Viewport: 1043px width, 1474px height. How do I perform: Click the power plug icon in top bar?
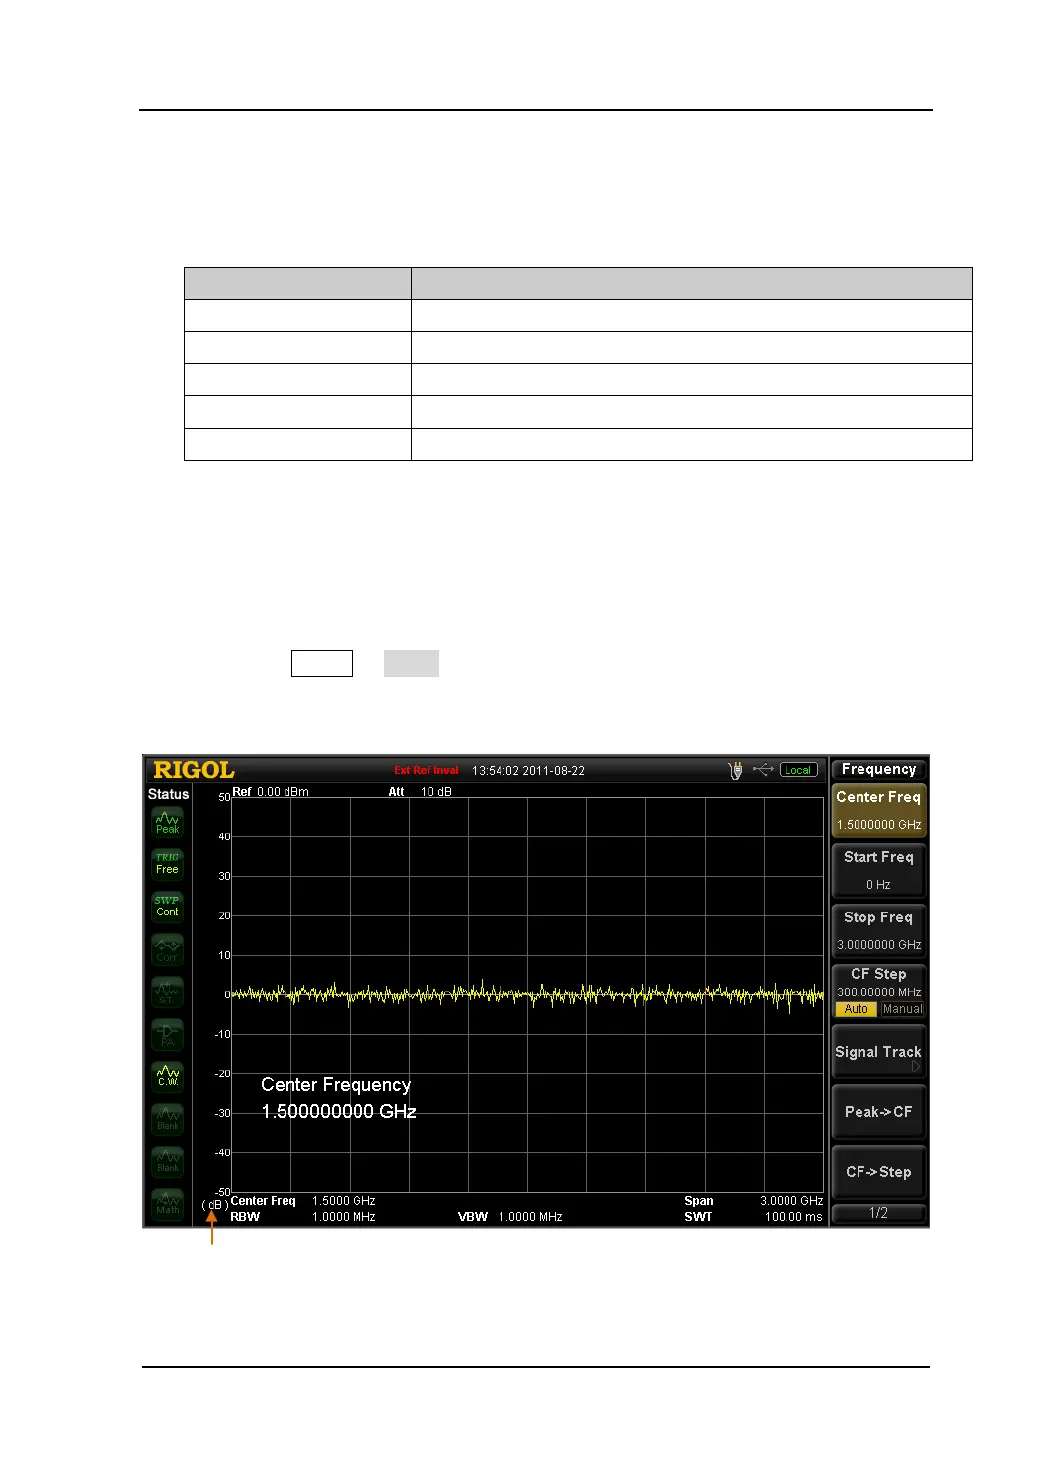736,770
